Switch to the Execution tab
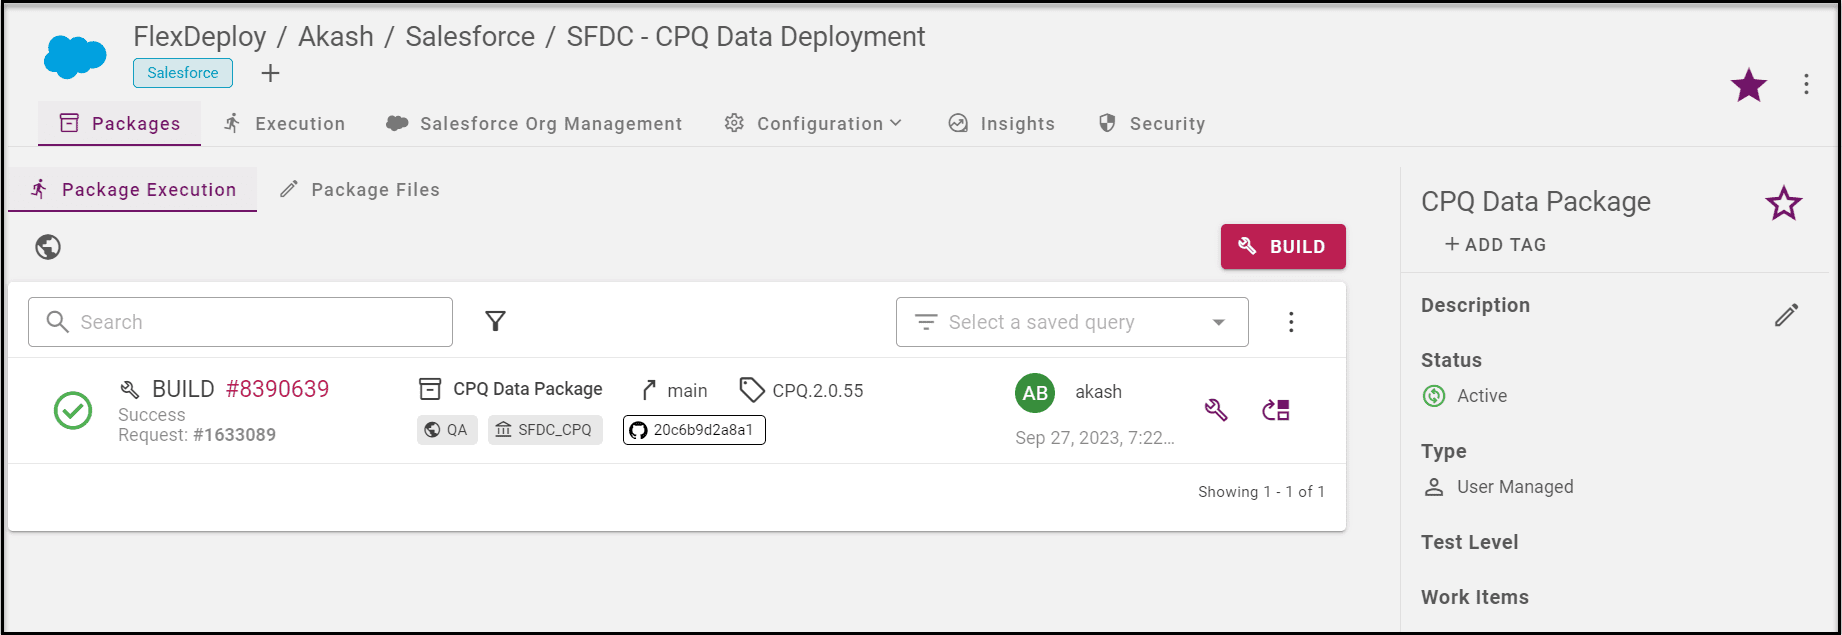Screen dimensions: 1842x635 (284, 123)
